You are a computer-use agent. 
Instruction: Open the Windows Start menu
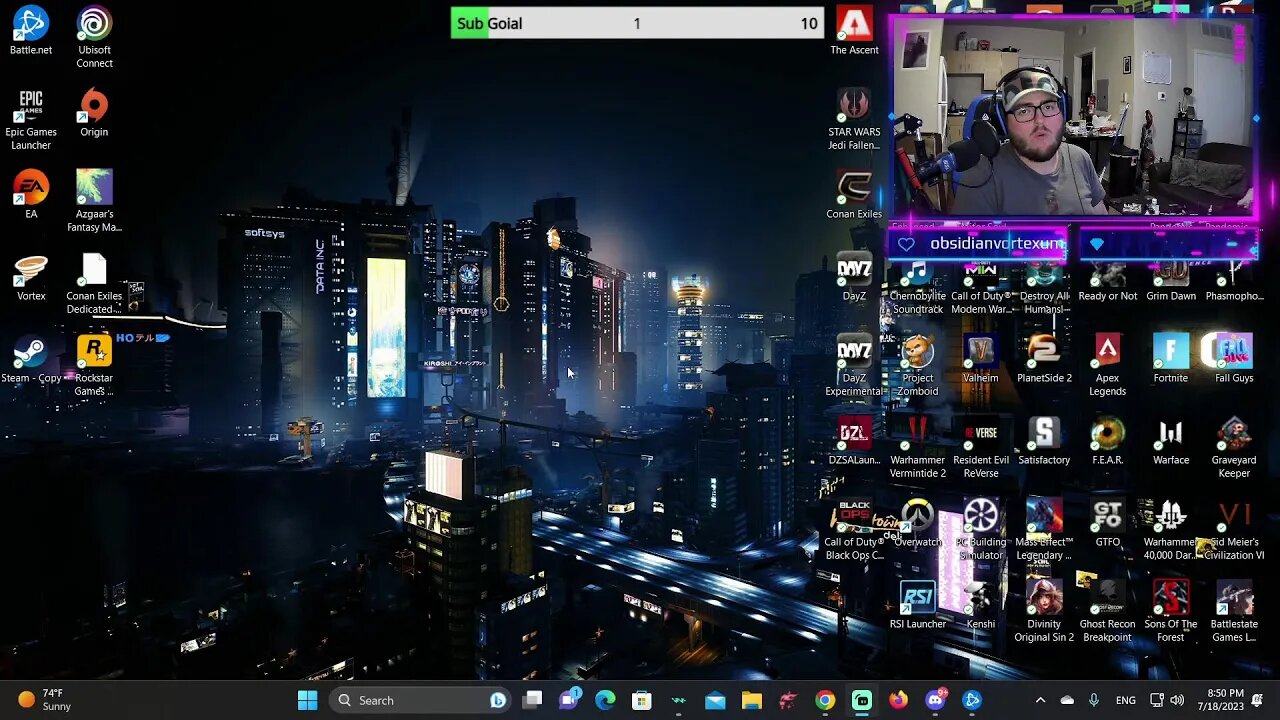[x=307, y=700]
